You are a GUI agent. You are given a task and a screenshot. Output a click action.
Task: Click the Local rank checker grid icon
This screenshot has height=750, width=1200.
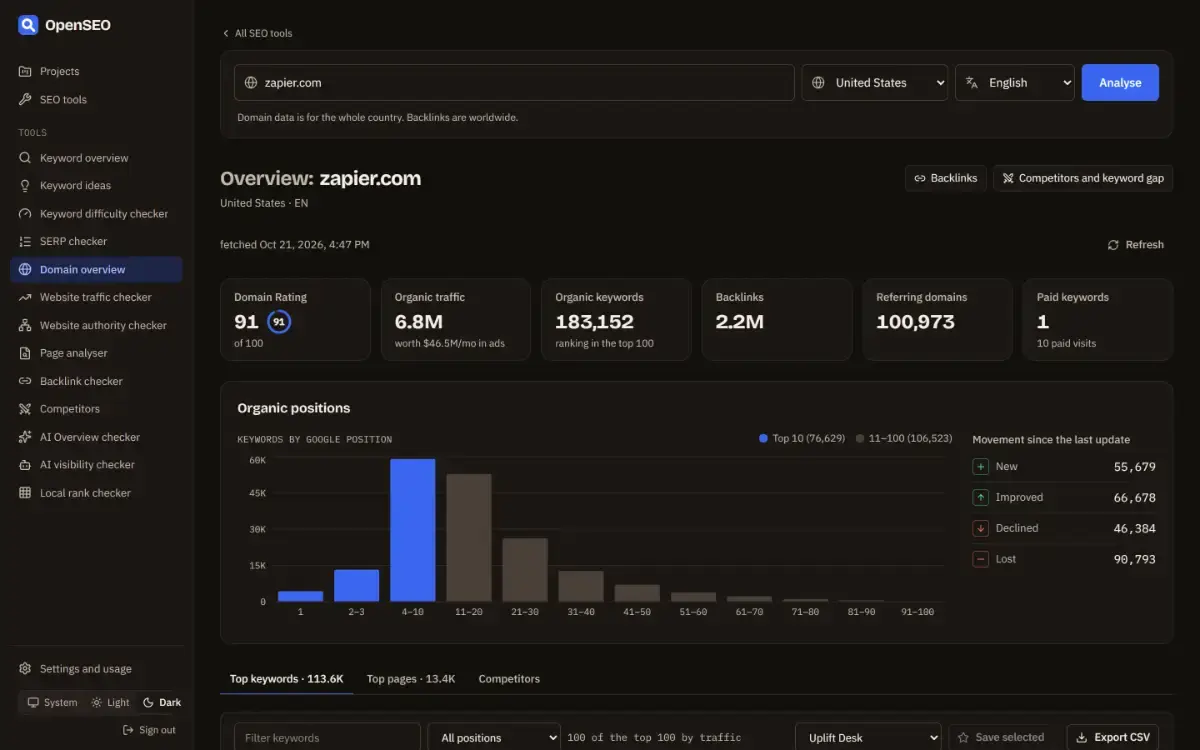(25, 493)
